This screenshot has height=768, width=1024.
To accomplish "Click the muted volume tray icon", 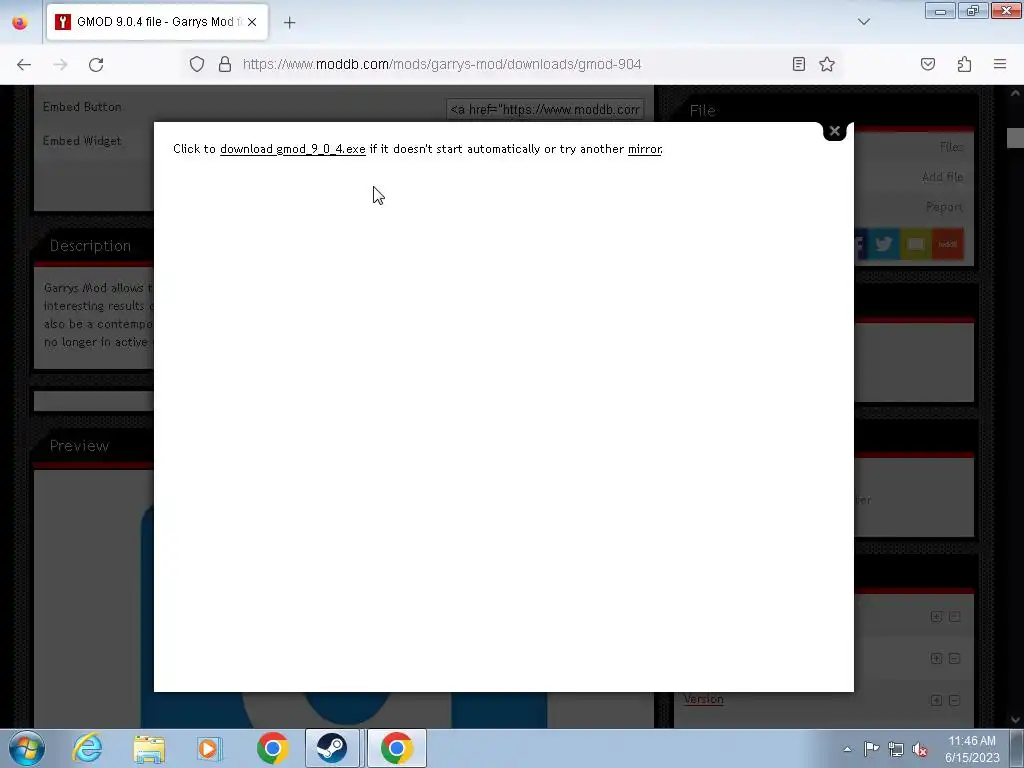I will click(920, 749).
